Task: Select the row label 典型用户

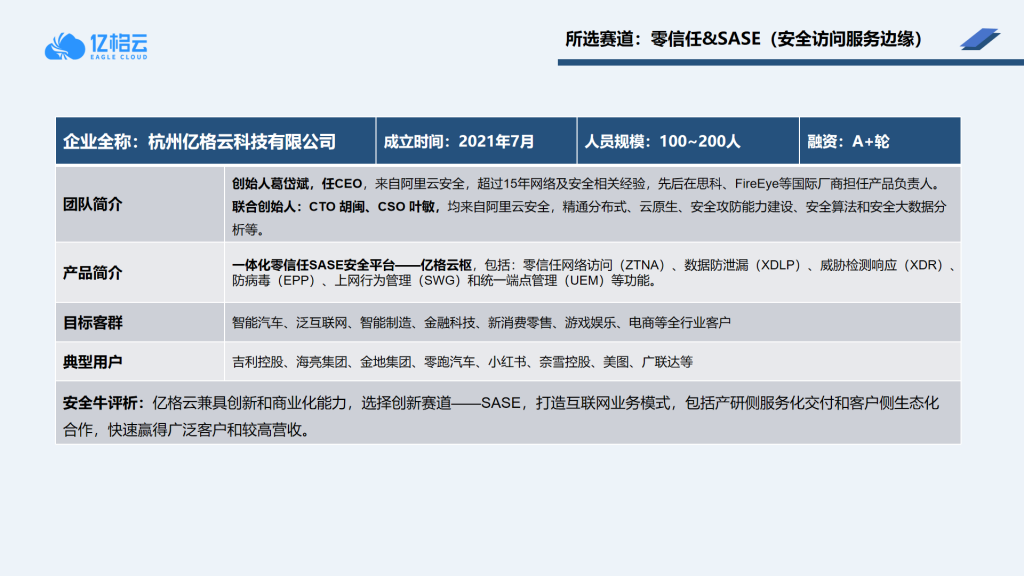Action: pyautogui.click(x=92, y=362)
